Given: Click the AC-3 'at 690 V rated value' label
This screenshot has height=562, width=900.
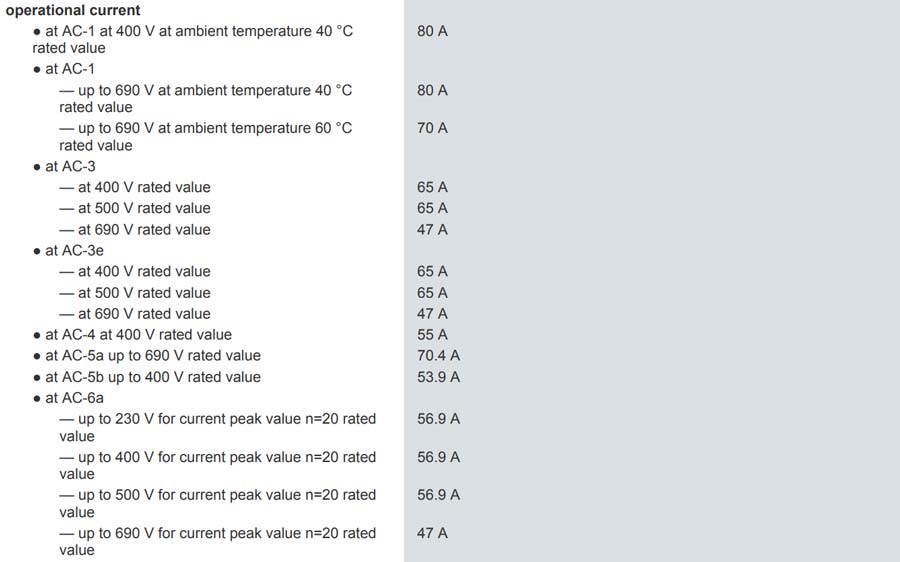Looking at the screenshot, I should (135, 230).
